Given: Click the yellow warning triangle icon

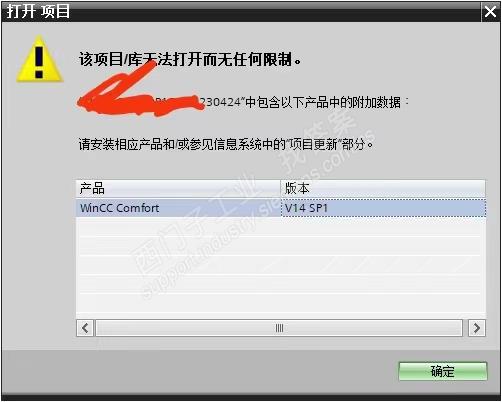Looking at the screenshot, I should click(39, 59).
